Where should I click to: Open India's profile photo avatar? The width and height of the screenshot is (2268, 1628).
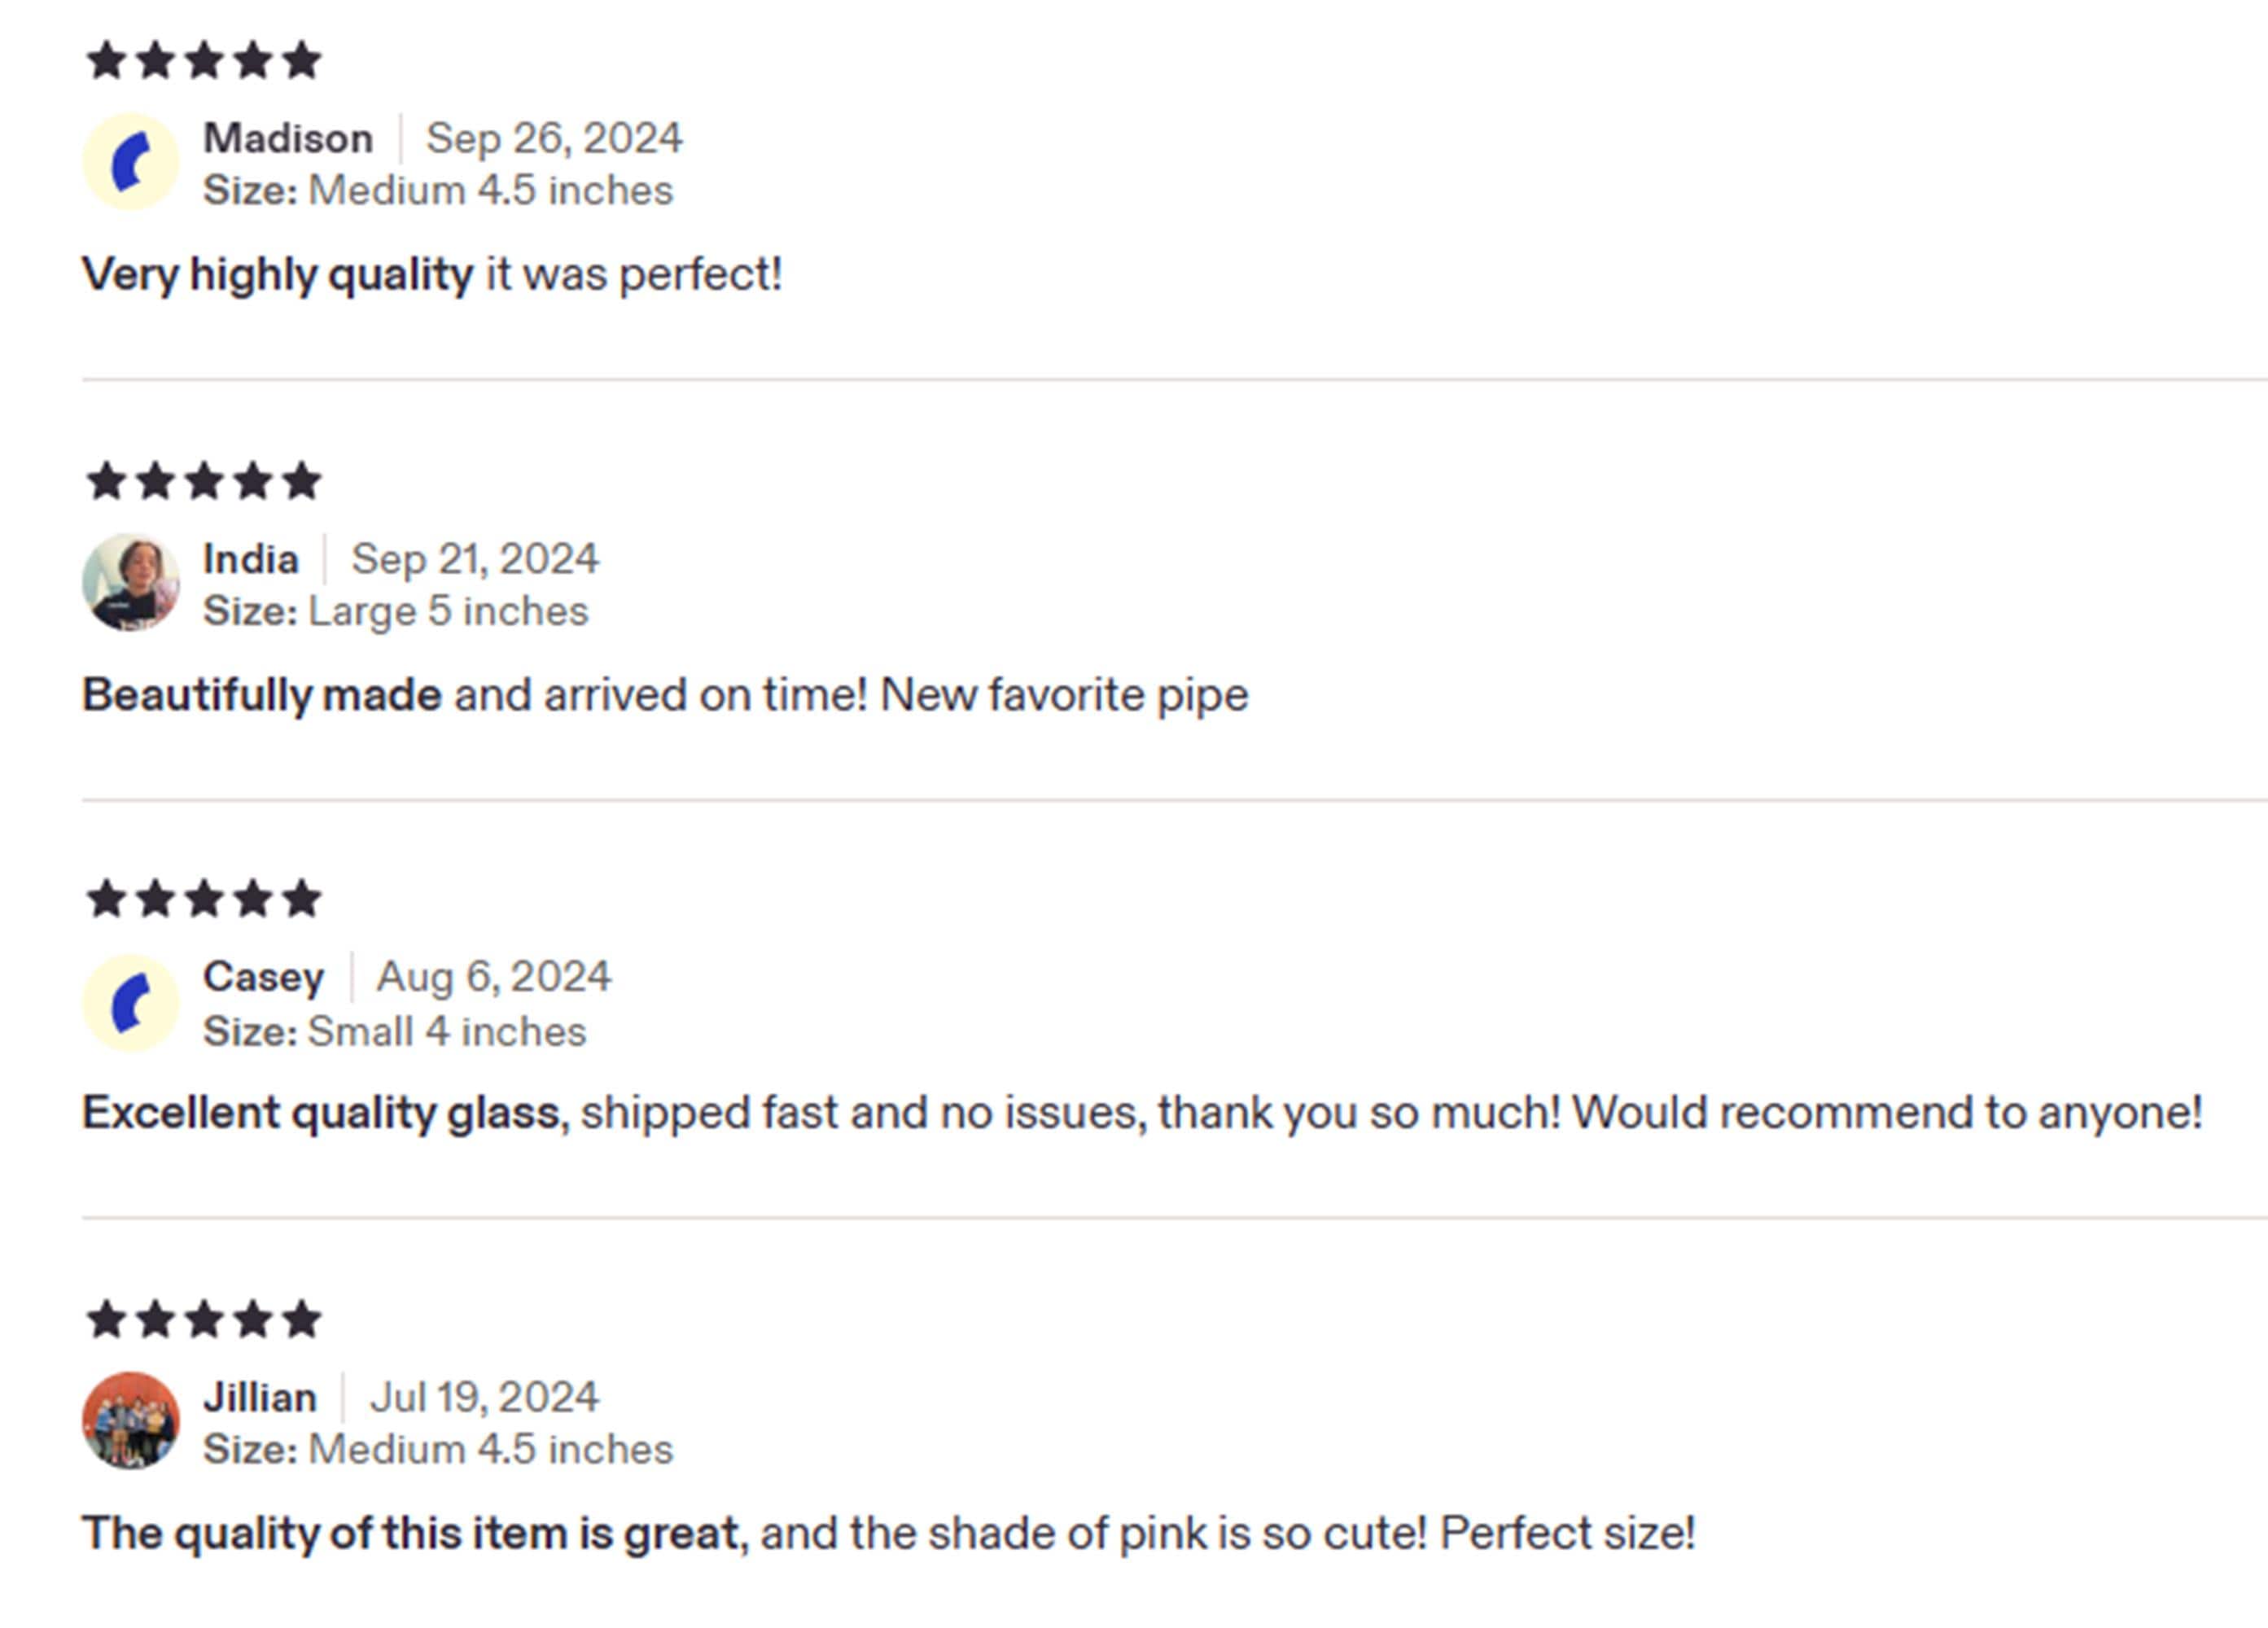pos(131,582)
